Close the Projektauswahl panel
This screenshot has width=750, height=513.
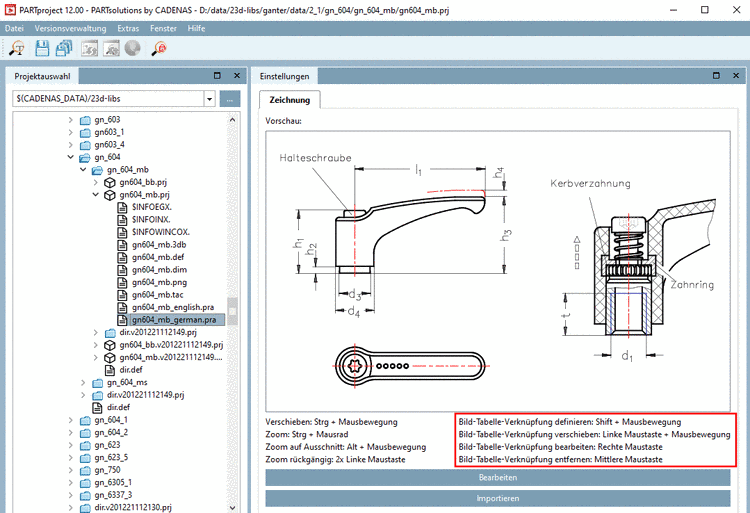[x=237, y=76]
